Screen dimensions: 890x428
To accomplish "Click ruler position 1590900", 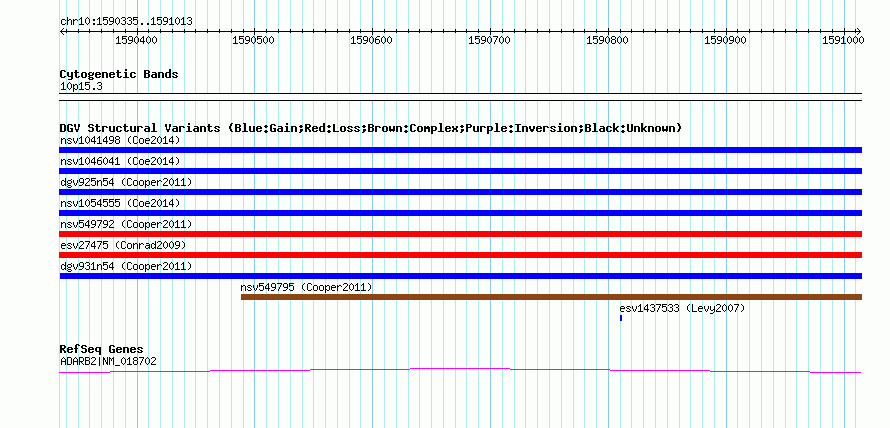I will pos(726,40).
